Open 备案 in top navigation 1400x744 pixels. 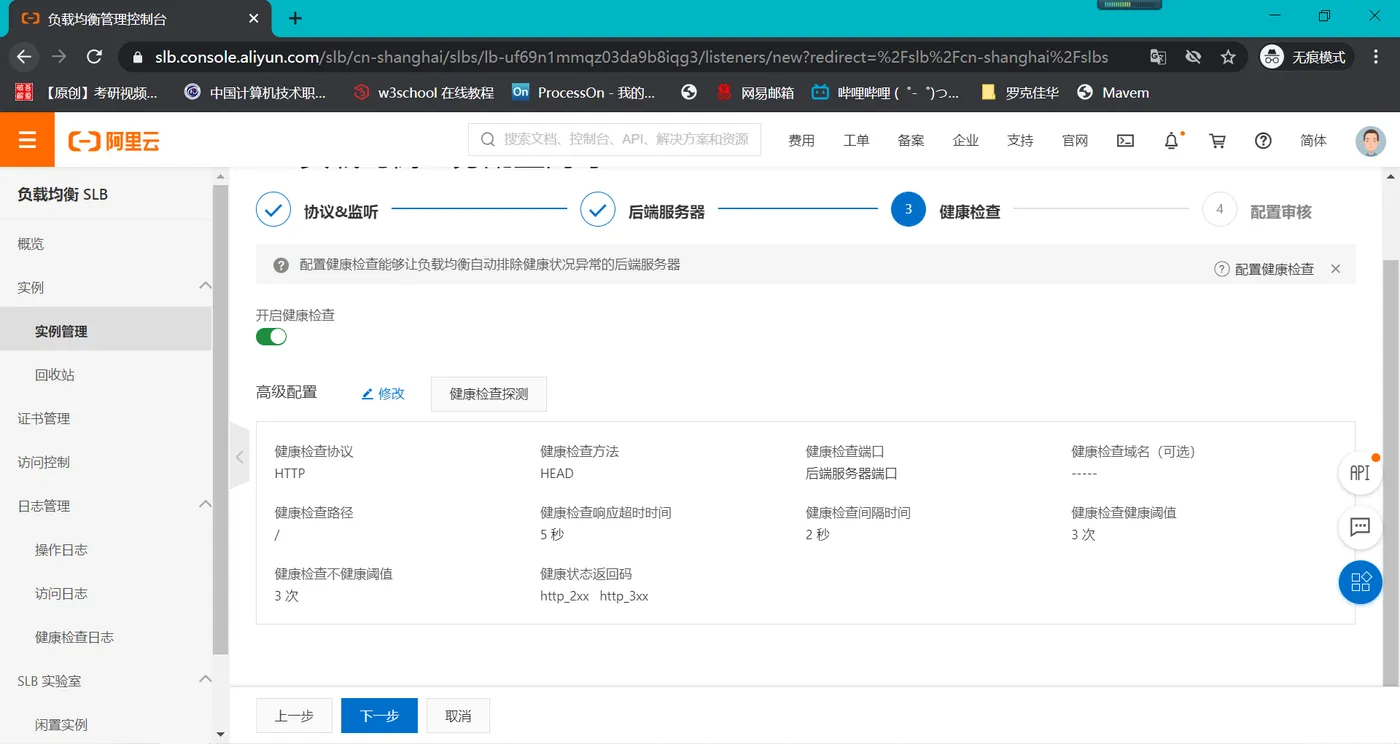pos(911,141)
